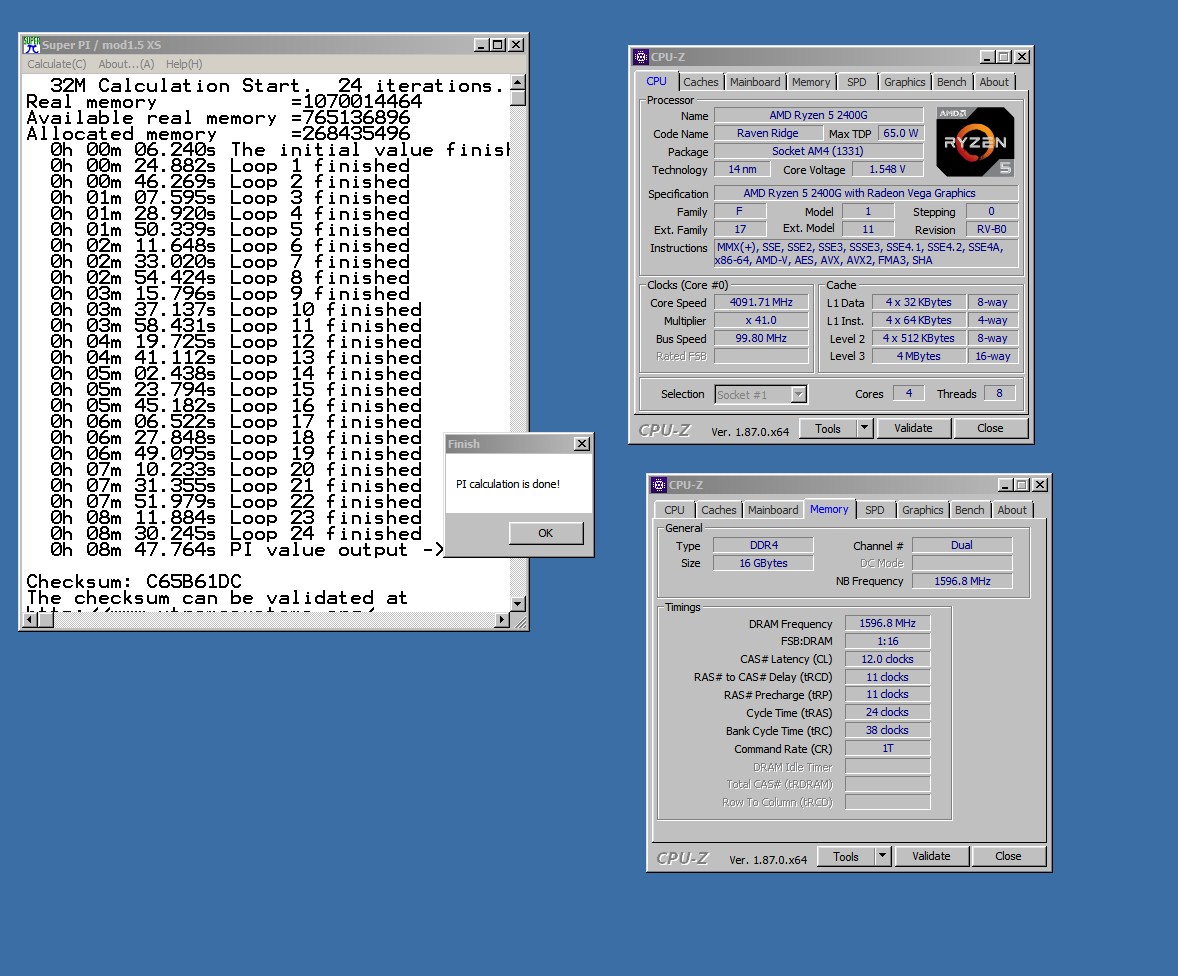
Task: Click the 'AMD Ryzen 5 2400G' name field
Action: 818,115
